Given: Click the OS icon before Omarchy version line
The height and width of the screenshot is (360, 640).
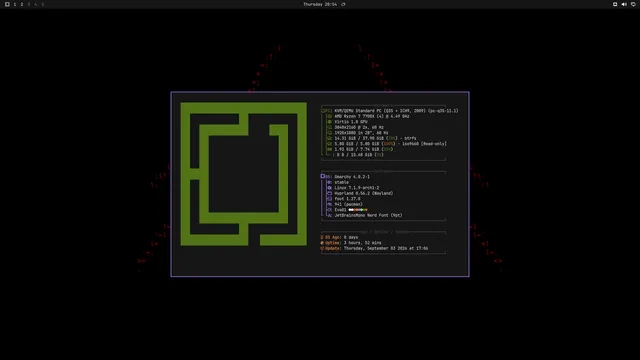Looking at the screenshot, I should point(323,176).
